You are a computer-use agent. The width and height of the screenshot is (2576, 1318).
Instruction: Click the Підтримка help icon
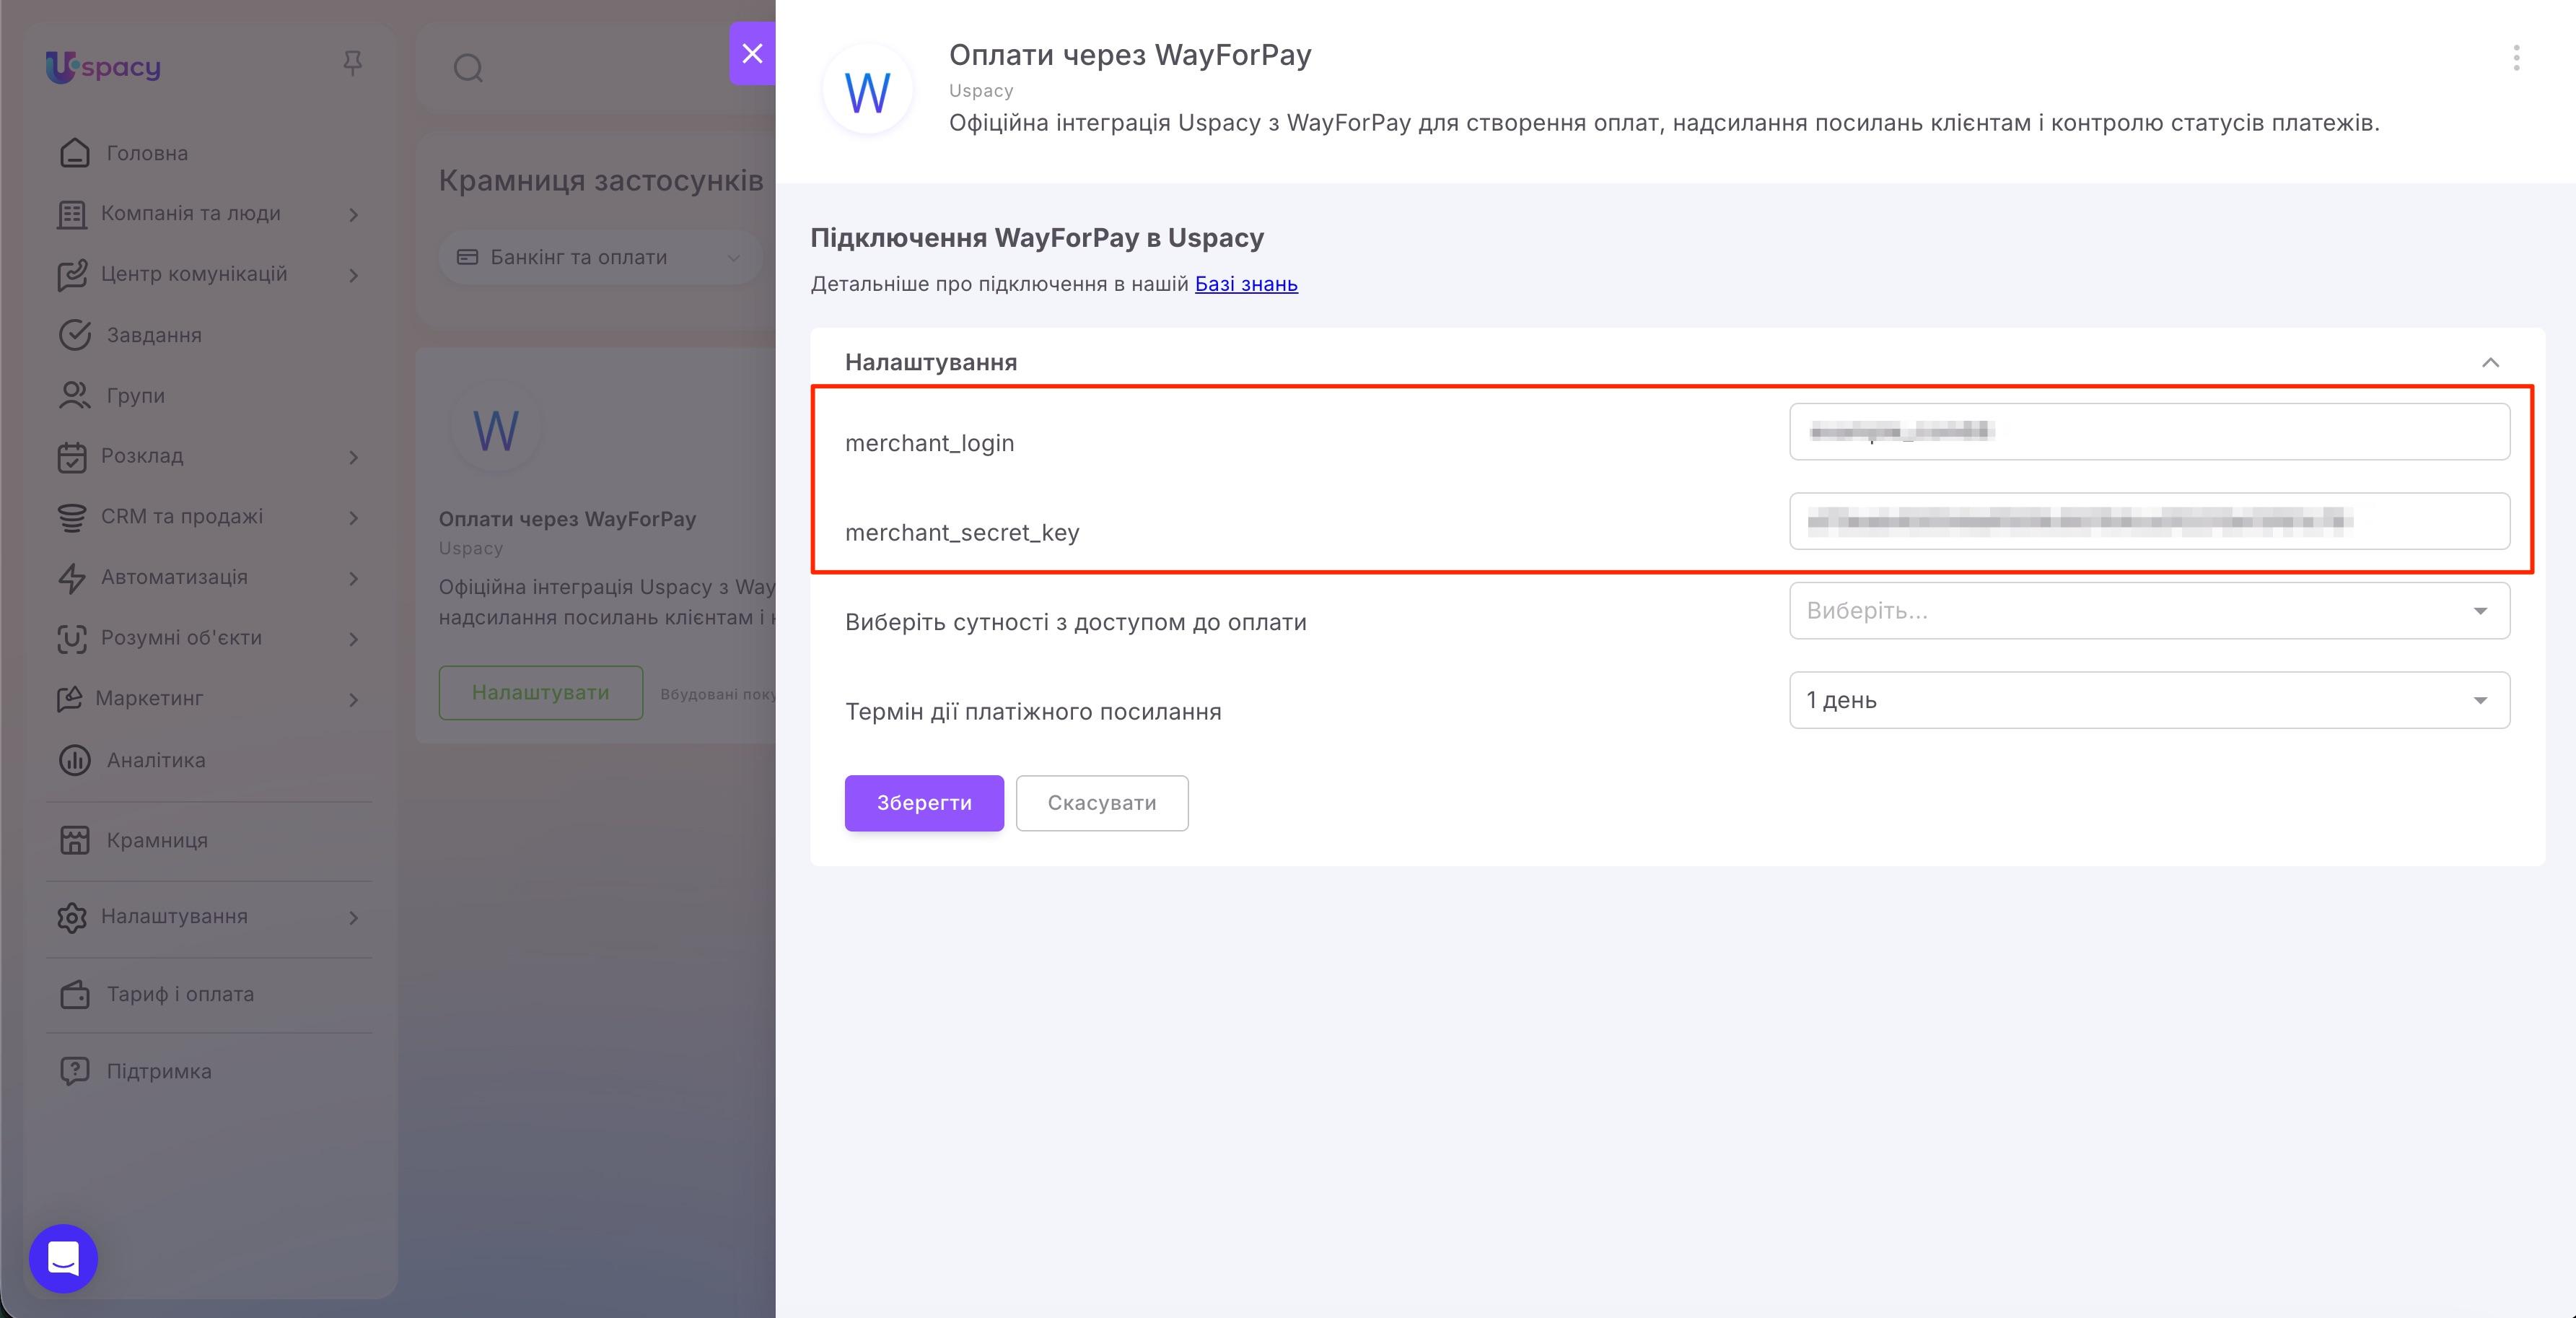(x=74, y=1071)
